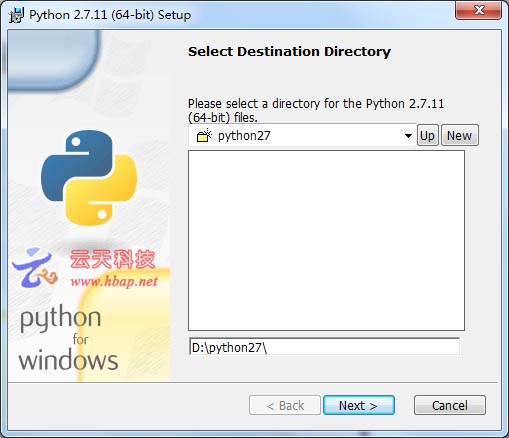The height and width of the screenshot is (438, 509).
Task: Click the Python 2.7.11 (64-bit) Setup title
Action: coord(110,15)
